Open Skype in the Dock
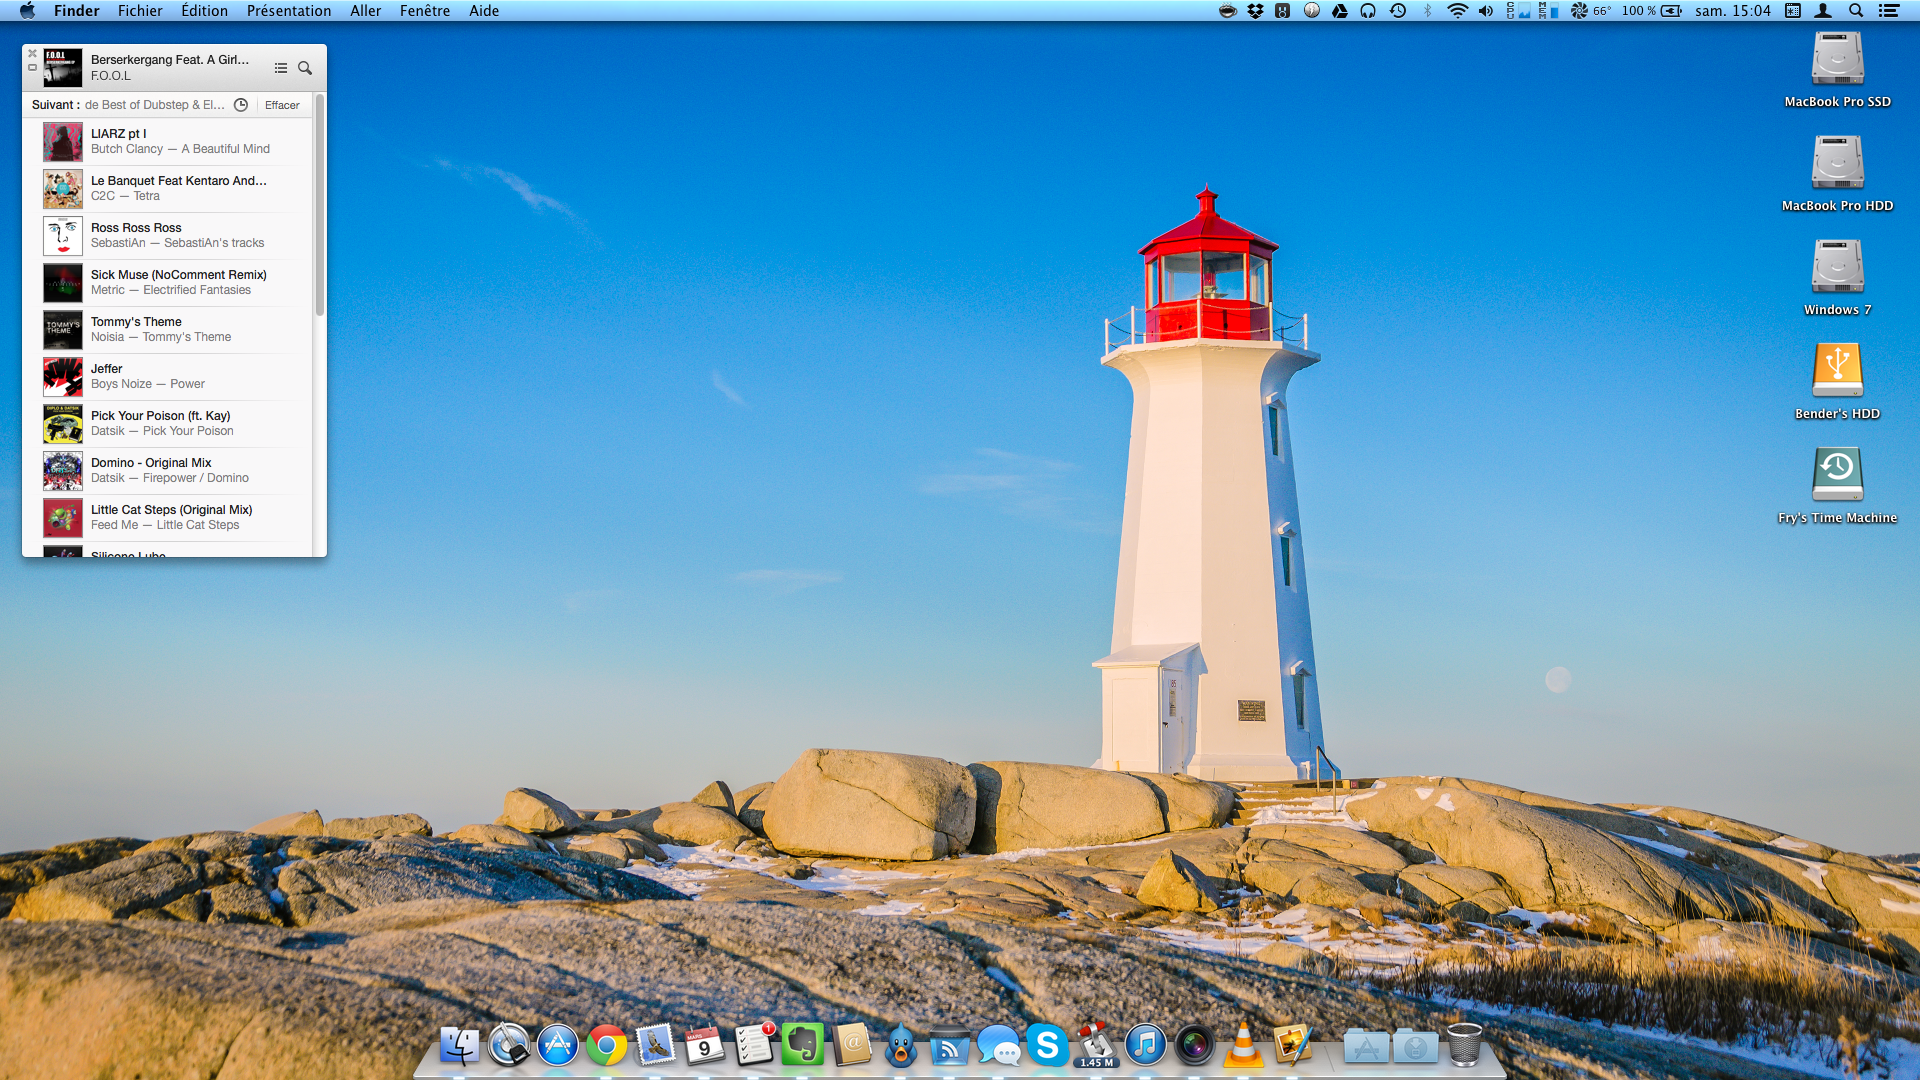1920x1080 pixels. pos(1047,1045)
